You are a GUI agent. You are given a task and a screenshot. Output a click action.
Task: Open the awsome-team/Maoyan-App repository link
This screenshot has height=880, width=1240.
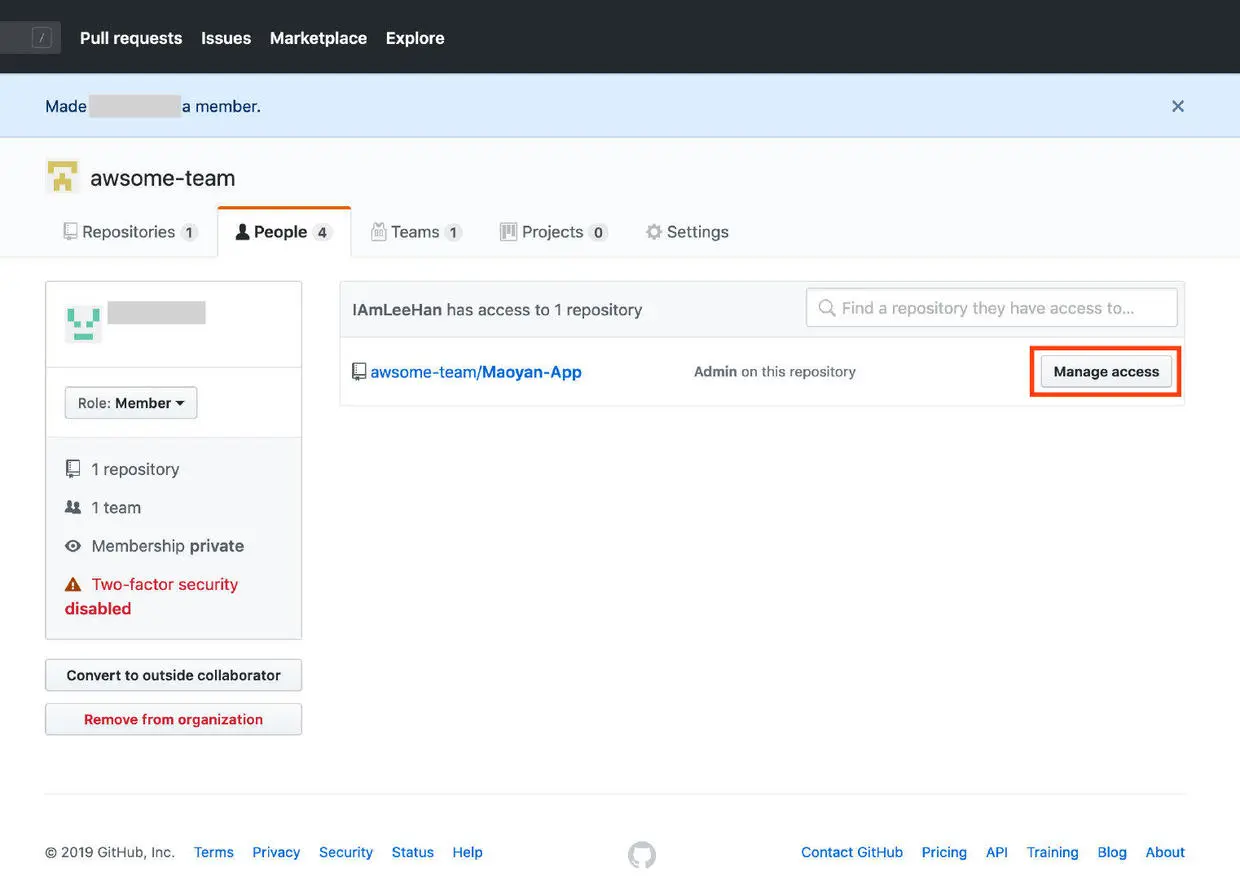[x=476, y=372]
